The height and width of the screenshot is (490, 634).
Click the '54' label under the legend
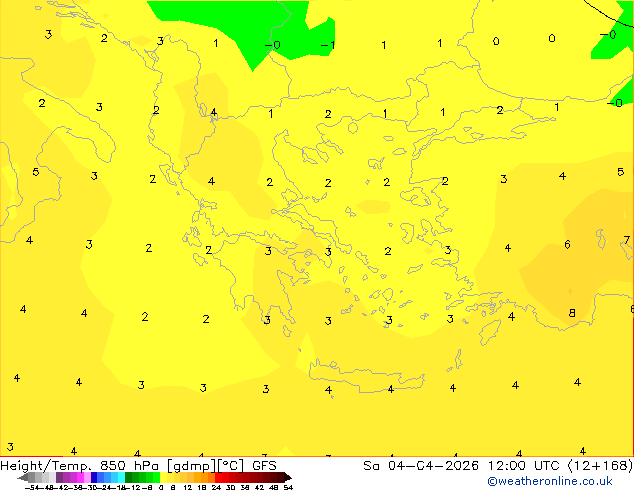pos(288,487)
